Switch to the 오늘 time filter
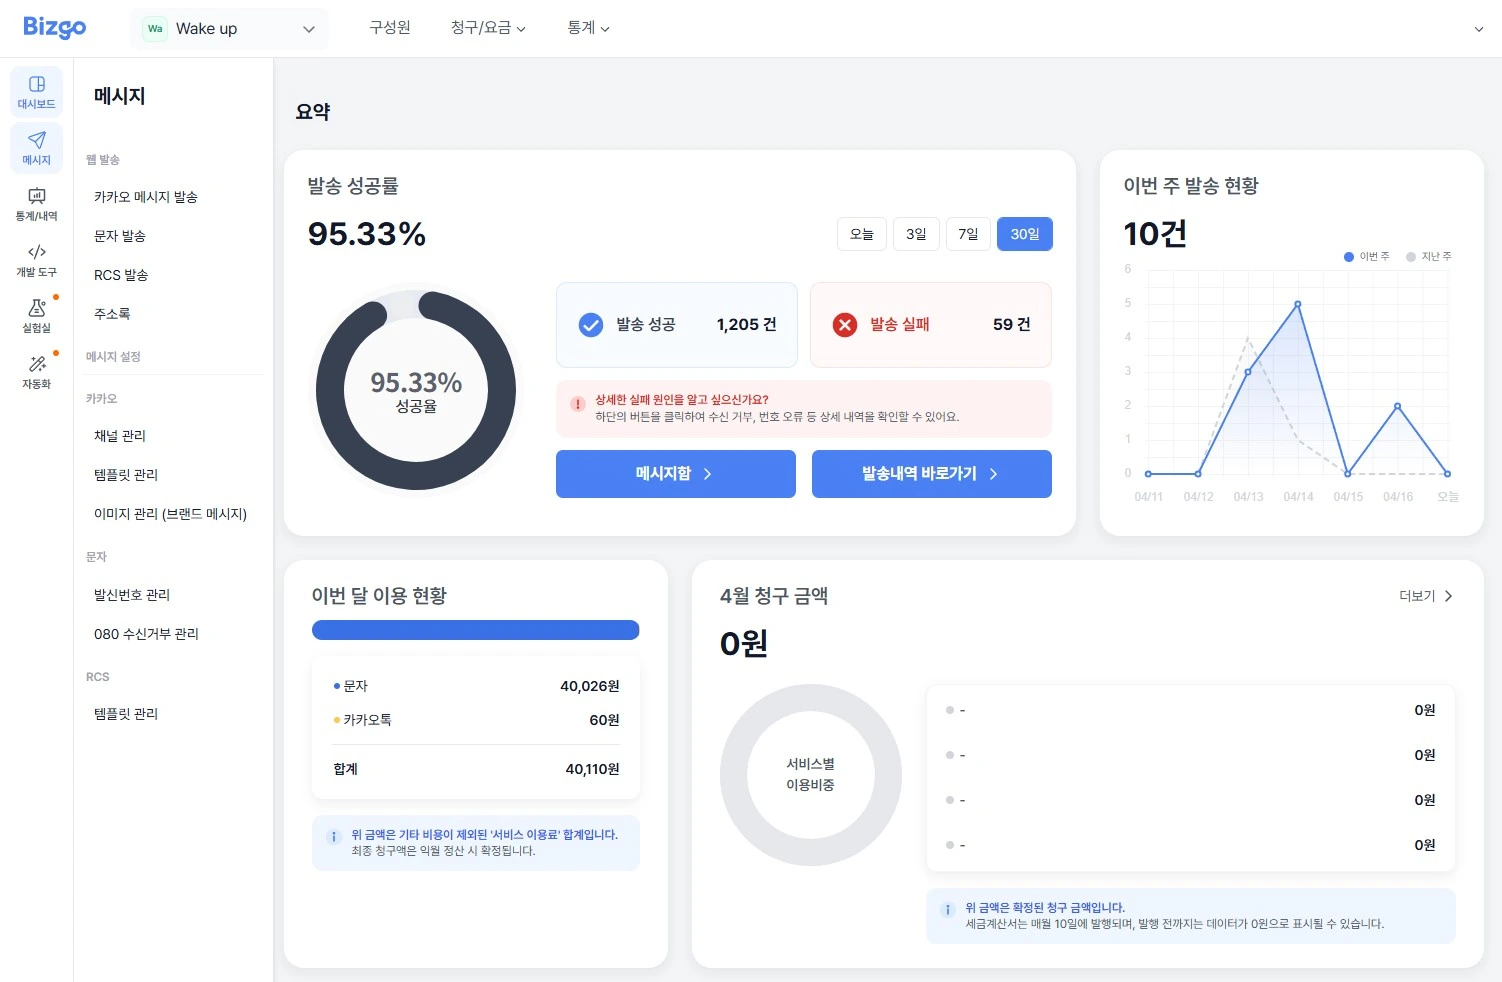The height and width of the screenshot is (982, 1502). pyautogui.click(x=861, y=233)
